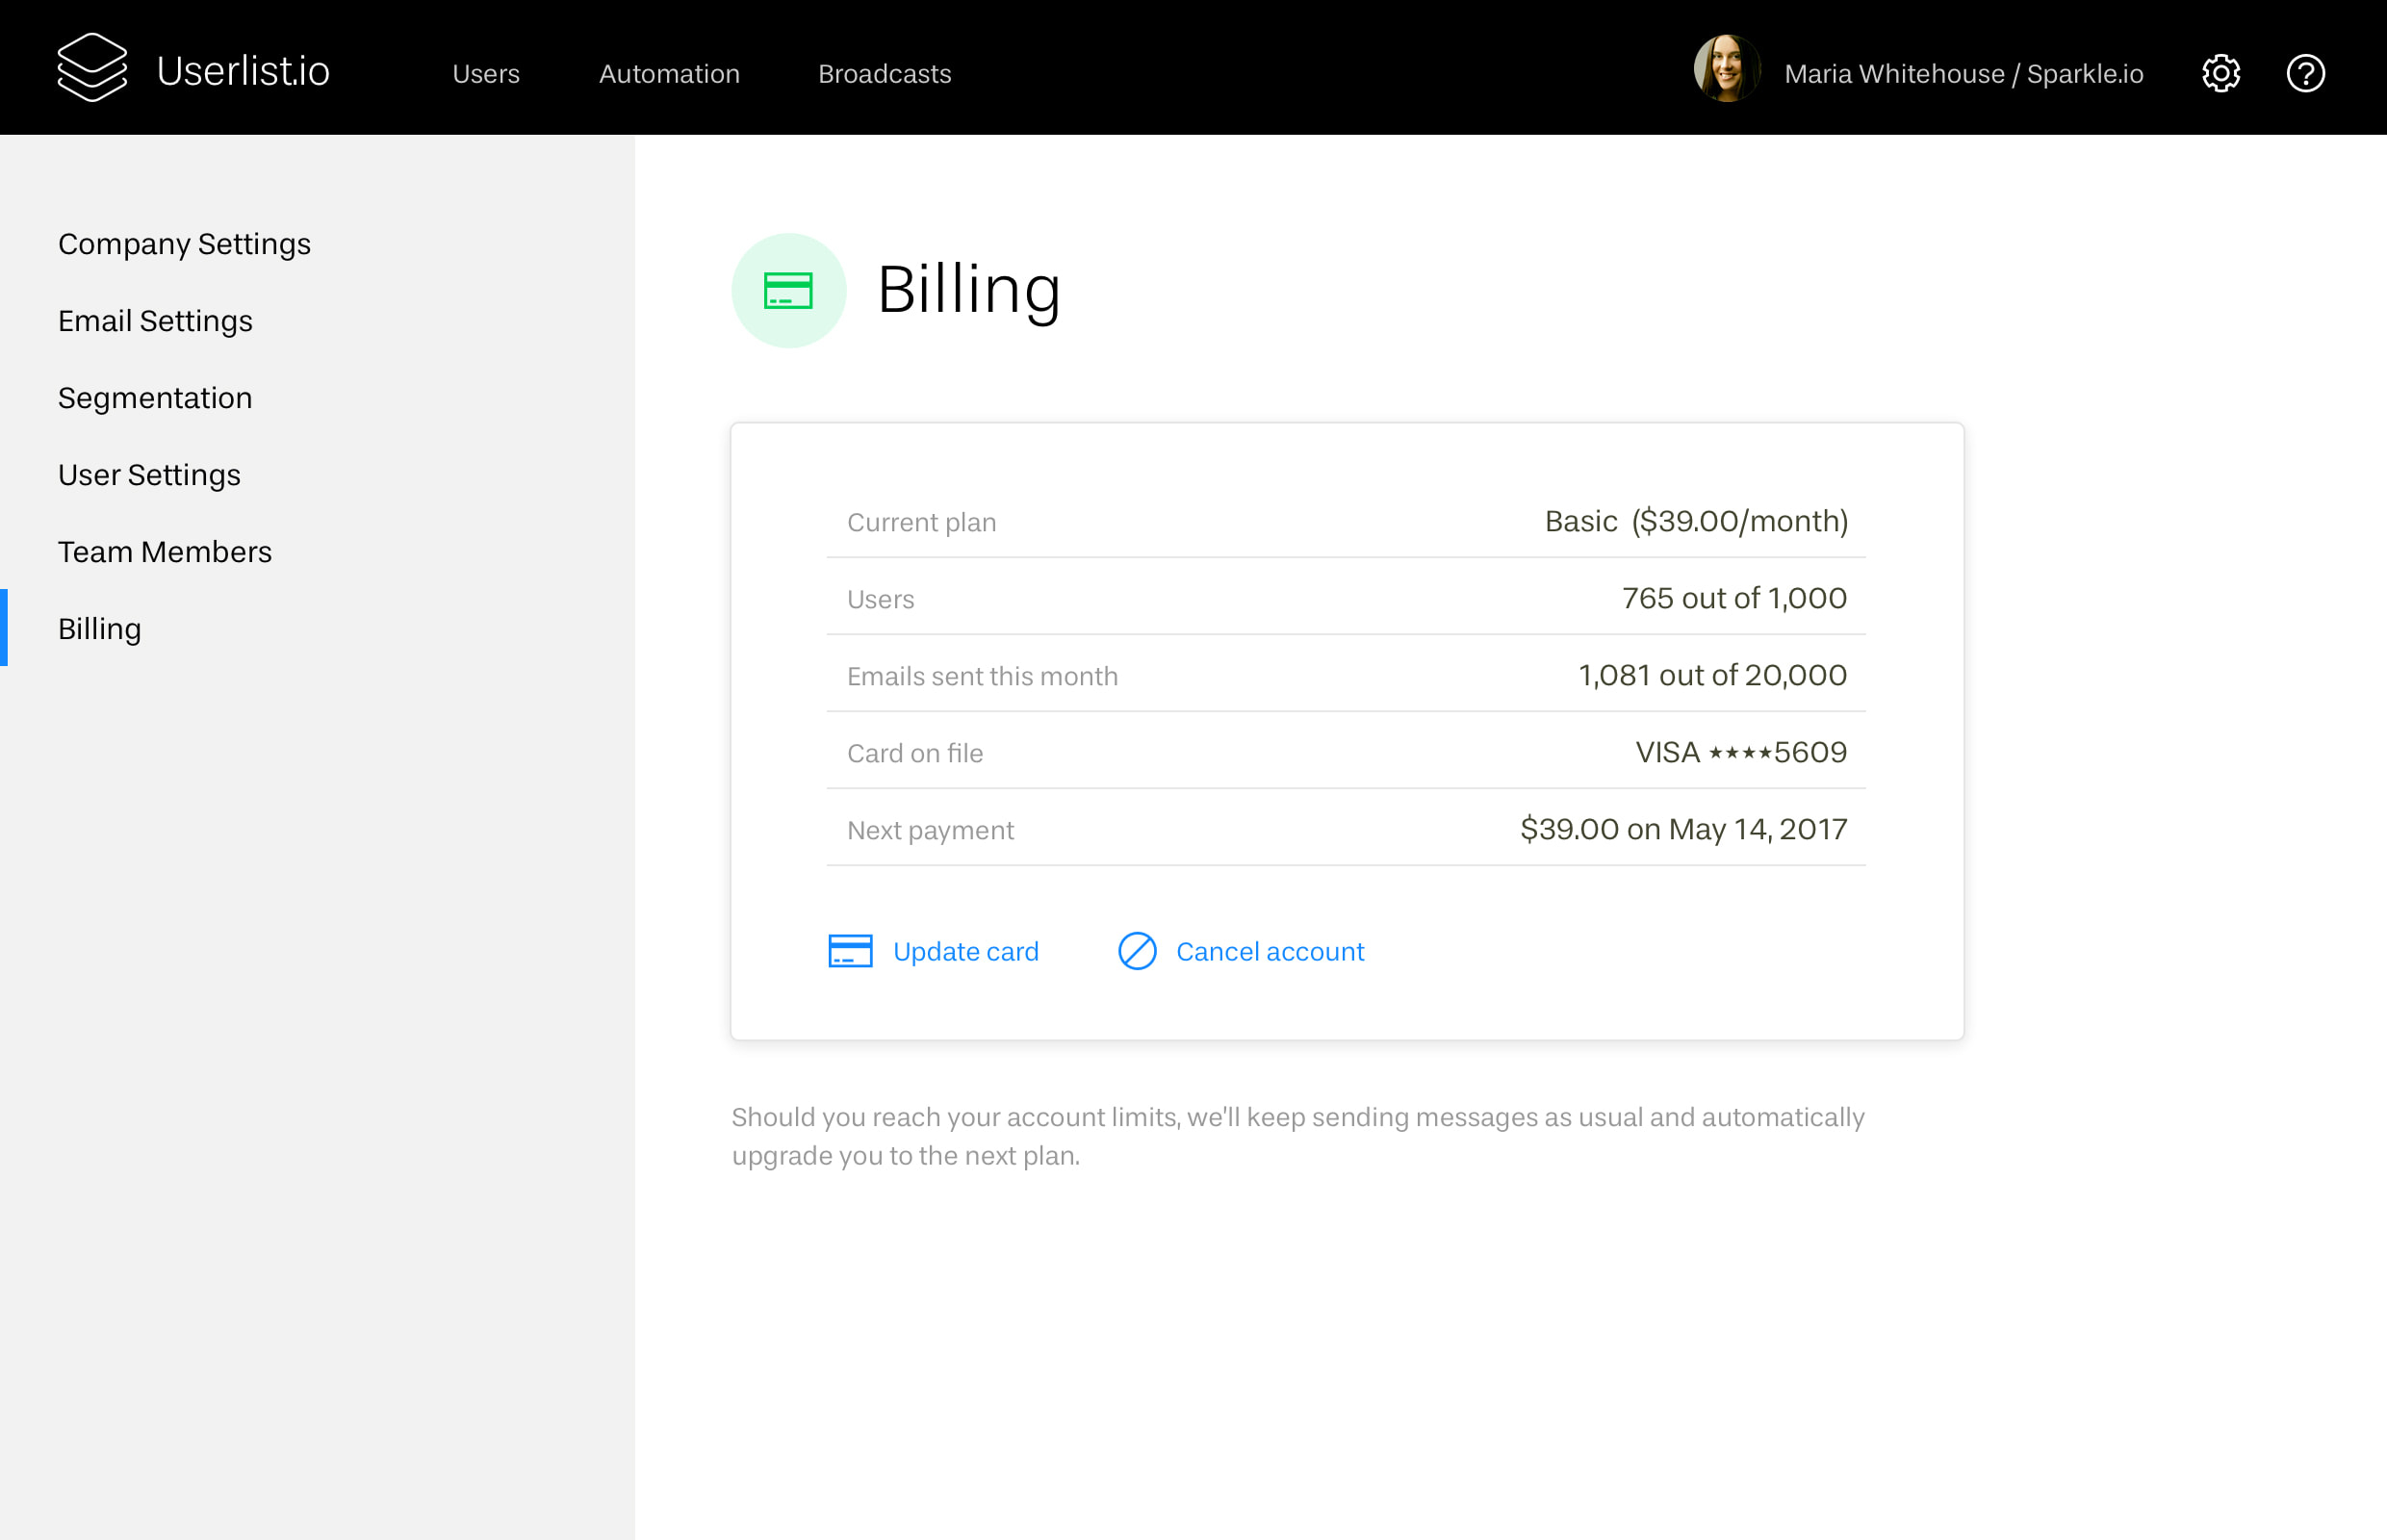Click the help question mark icon
The height and width of the screenshot is (1540, 2387).
click(x=2306, y=73)
